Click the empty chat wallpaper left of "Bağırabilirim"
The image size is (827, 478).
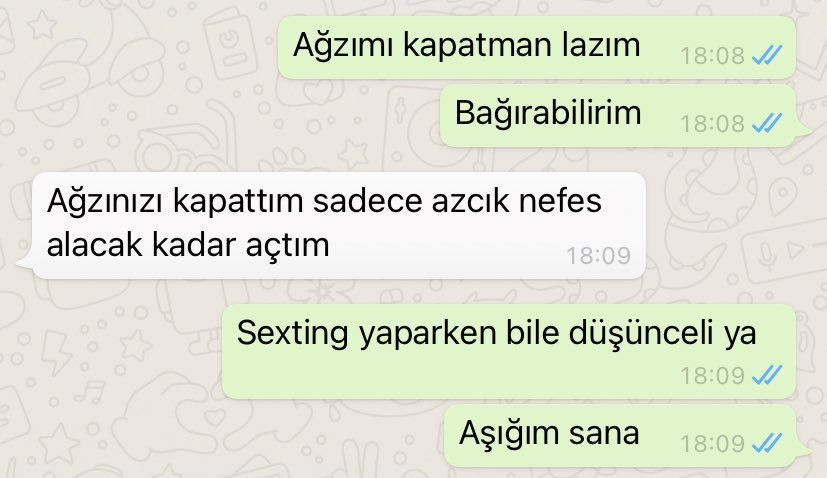(x=222, y=116)
